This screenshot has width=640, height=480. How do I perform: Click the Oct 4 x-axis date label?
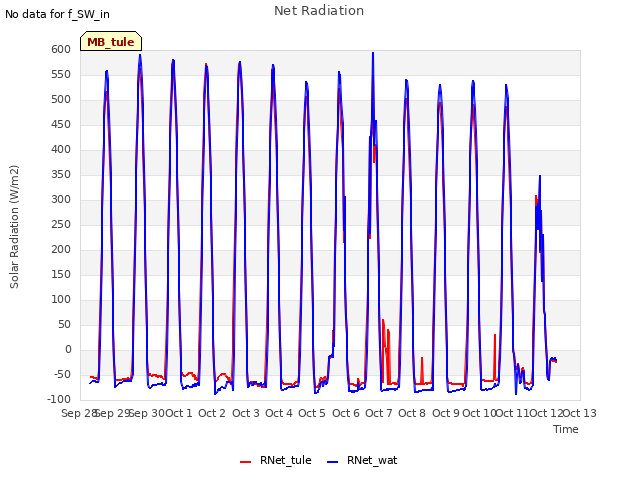279,413
